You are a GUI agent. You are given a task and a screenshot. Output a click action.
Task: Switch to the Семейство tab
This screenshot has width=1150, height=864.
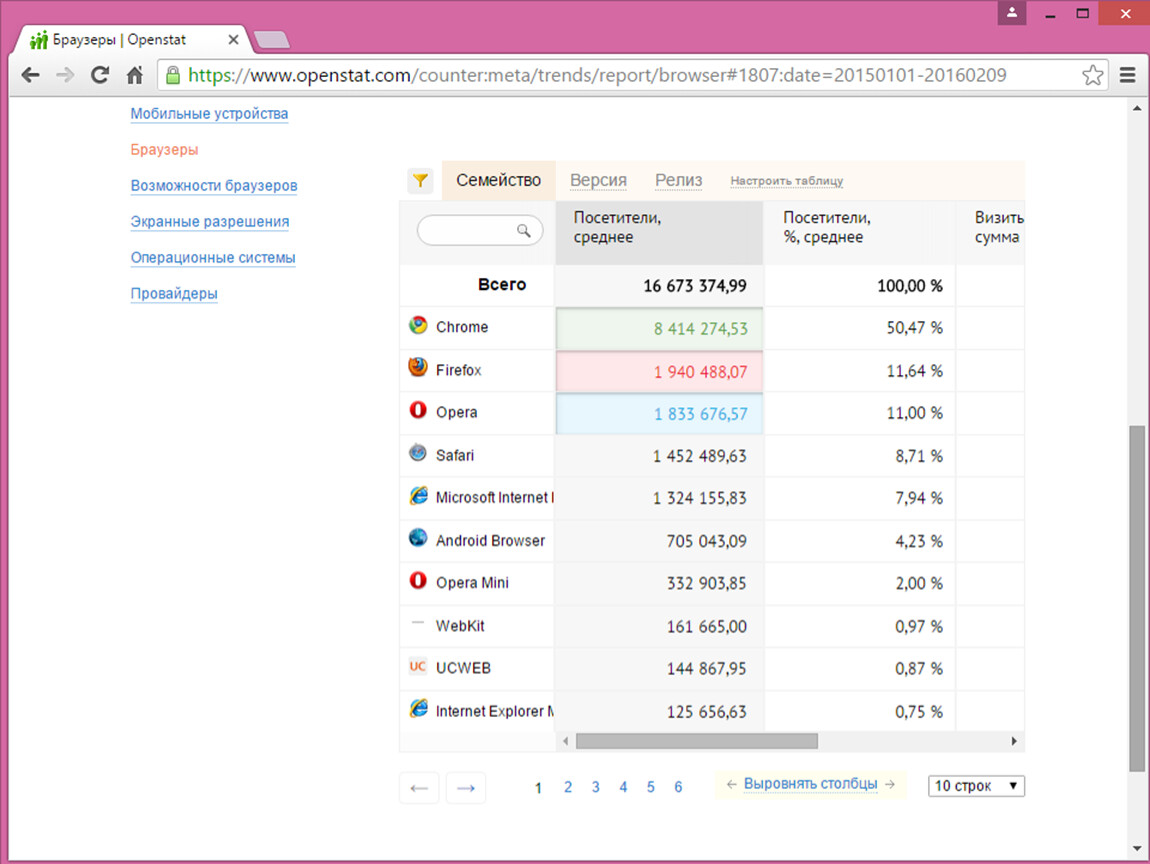[499, 180]
